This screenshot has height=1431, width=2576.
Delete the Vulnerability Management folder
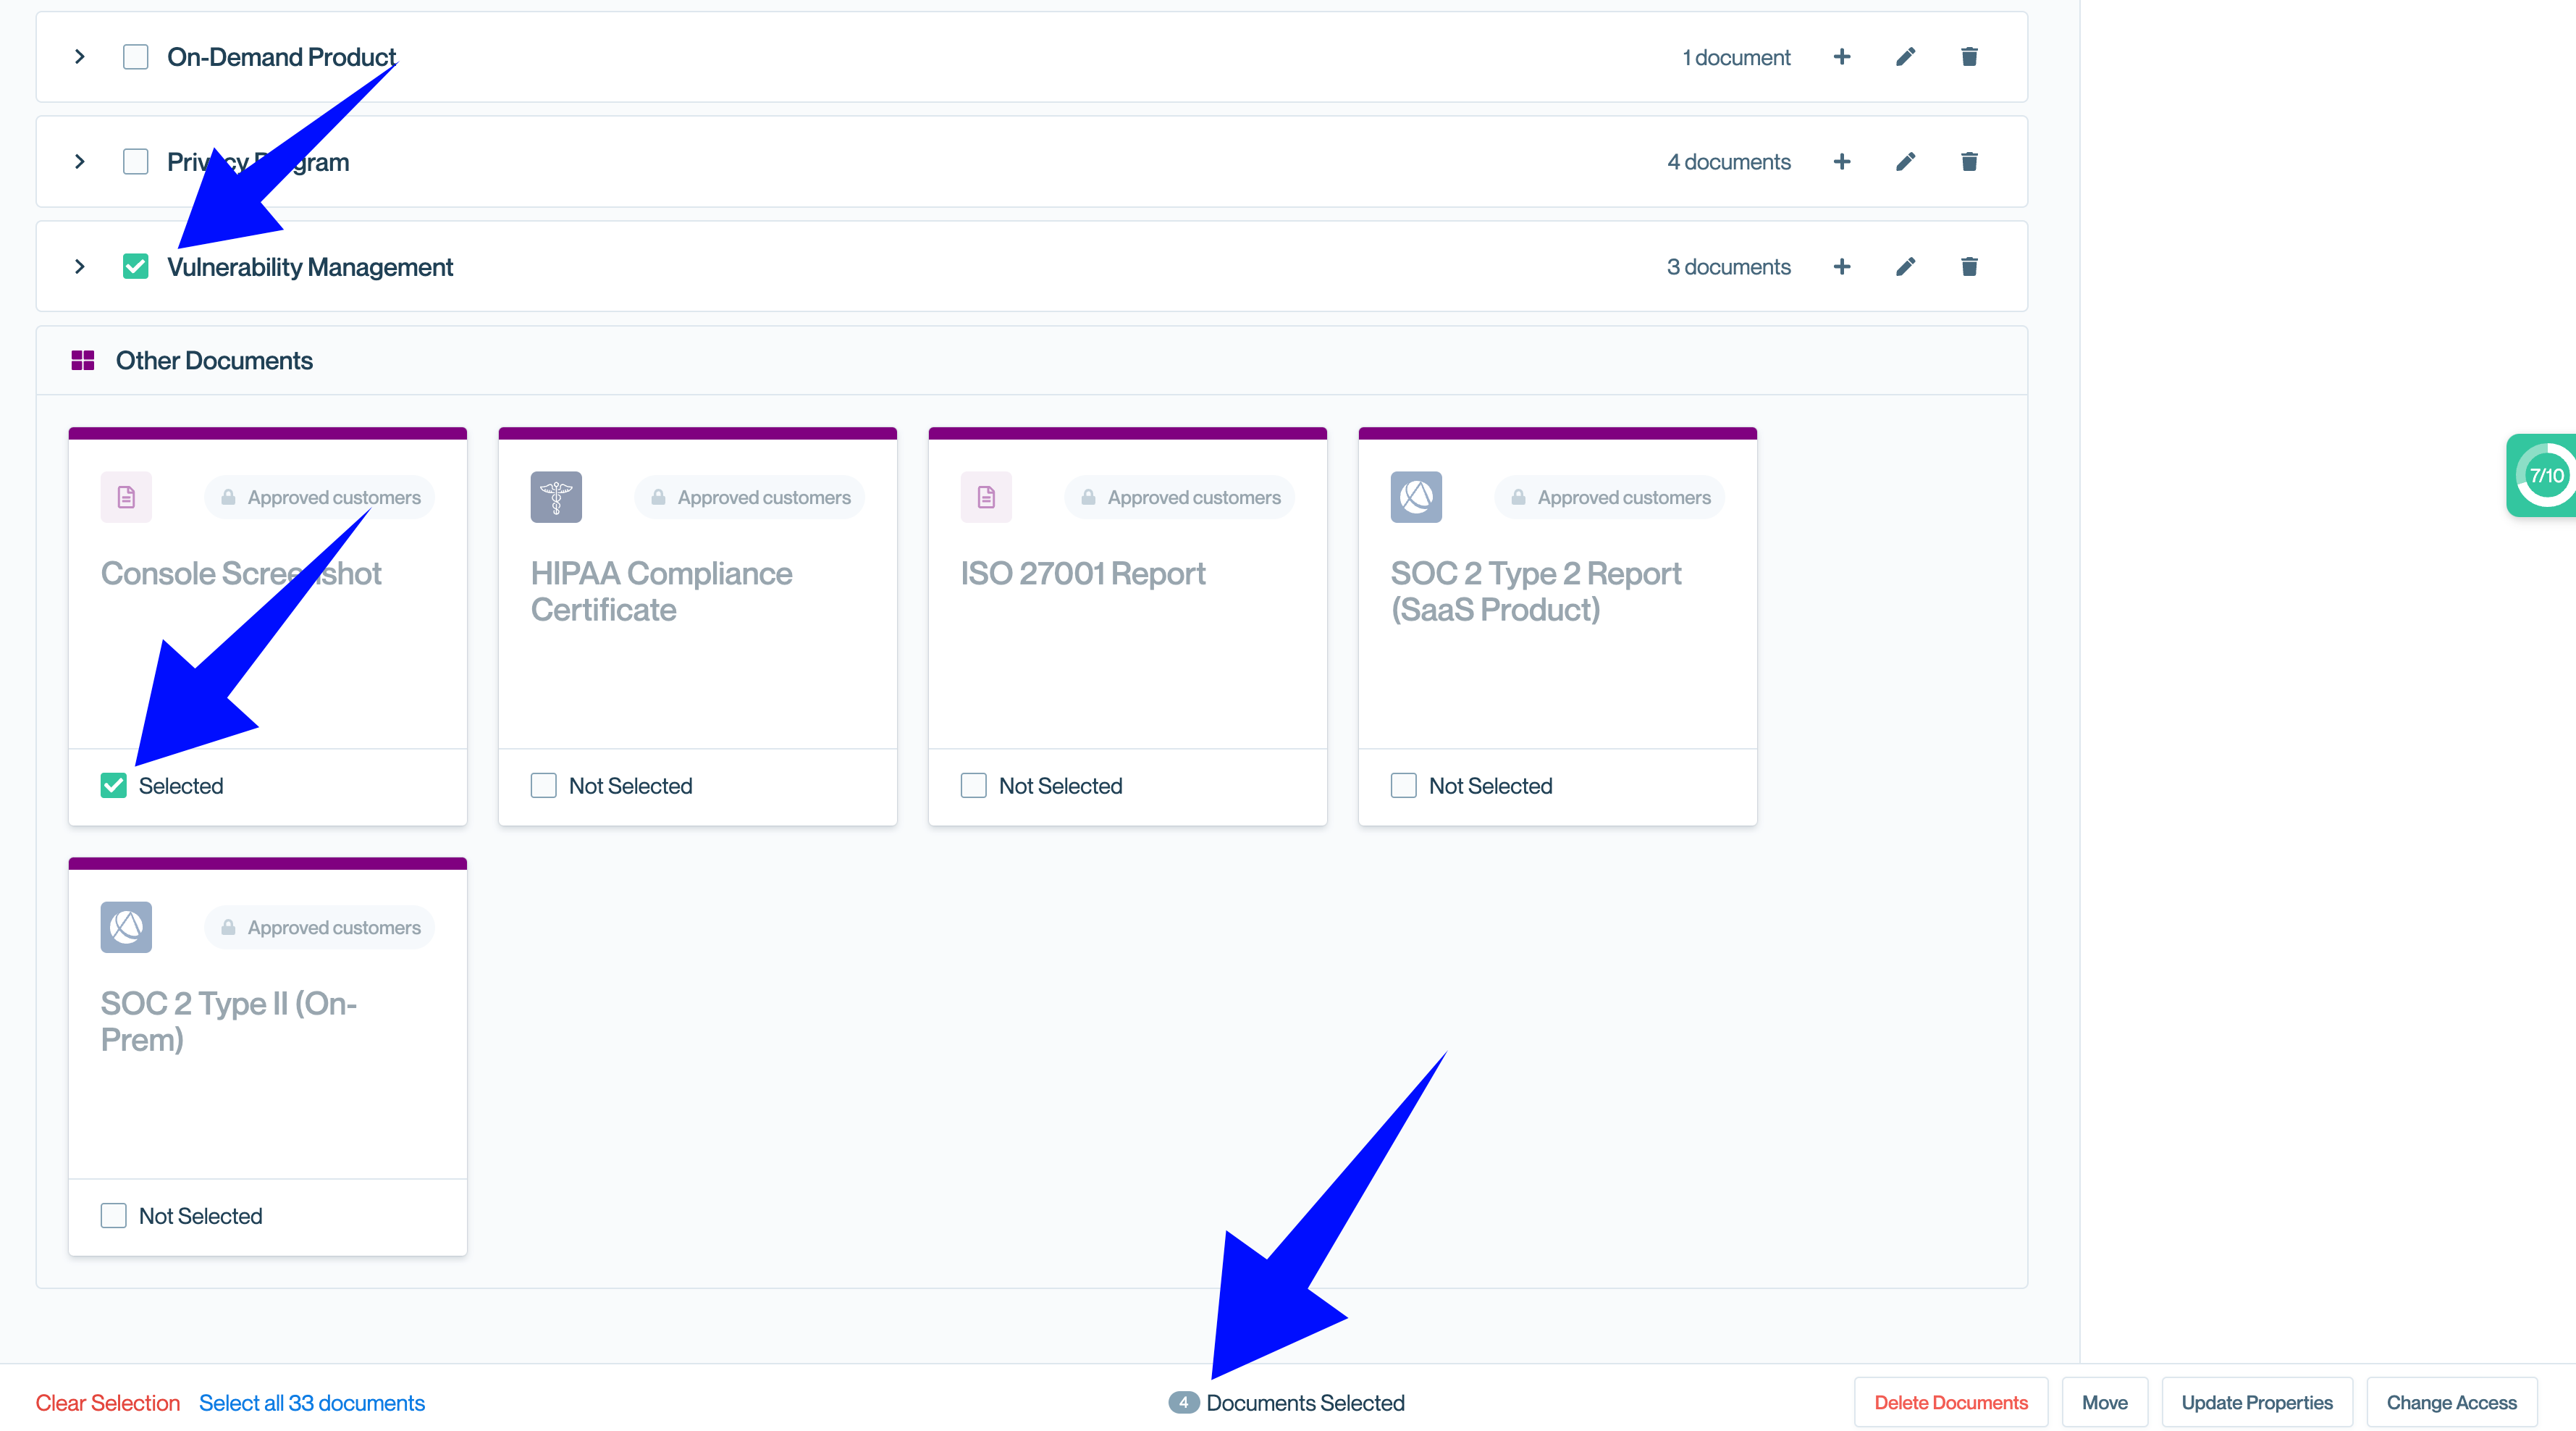(x=1969, y=267)
